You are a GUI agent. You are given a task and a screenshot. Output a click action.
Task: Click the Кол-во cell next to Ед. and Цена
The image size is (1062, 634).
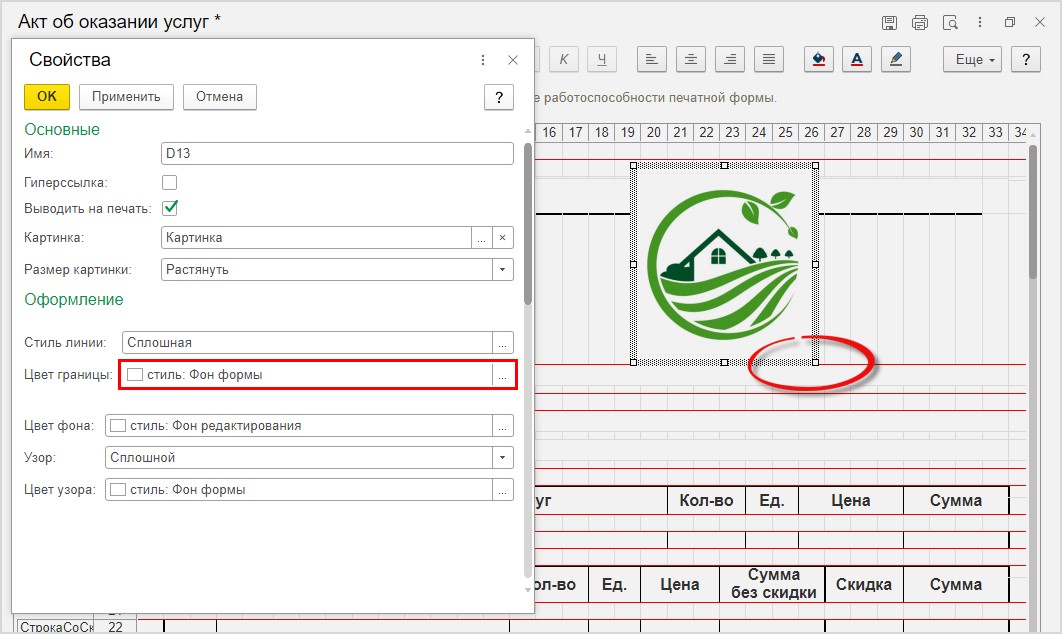click(706, 501)
